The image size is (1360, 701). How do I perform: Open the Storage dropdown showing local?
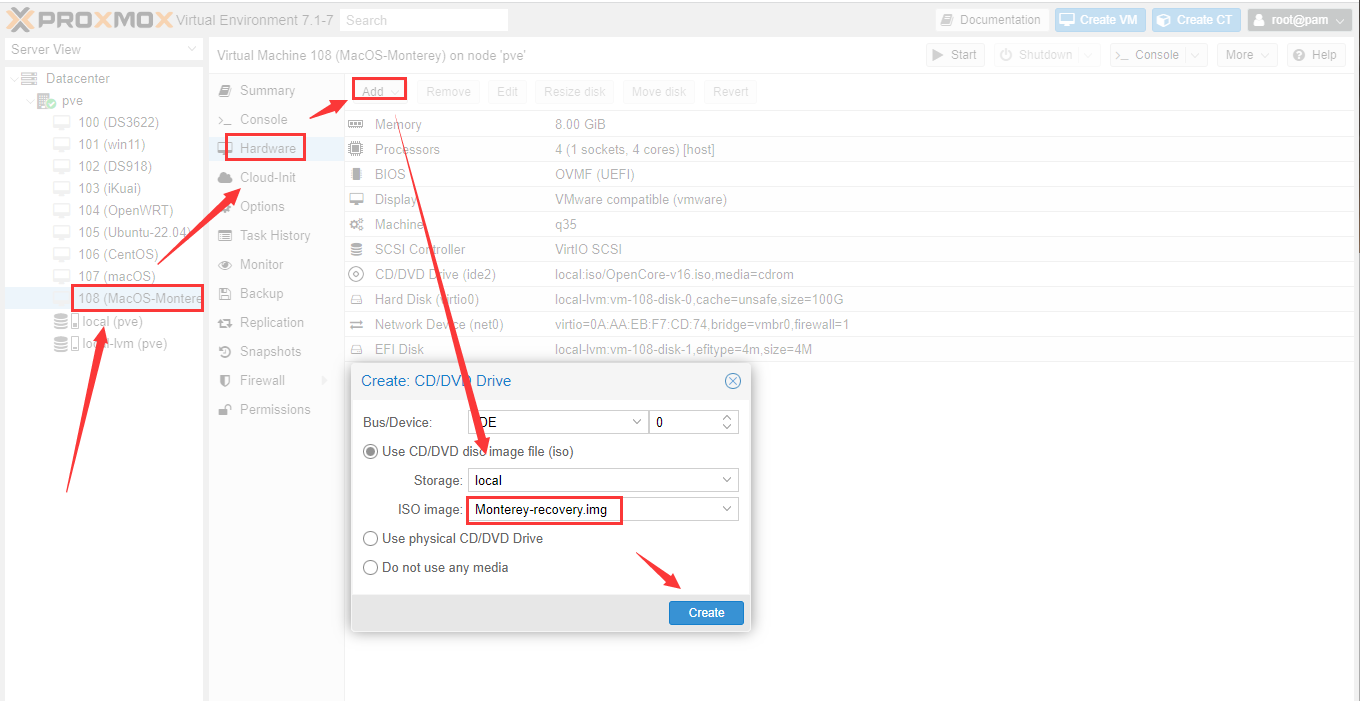[x=728, y=481]
